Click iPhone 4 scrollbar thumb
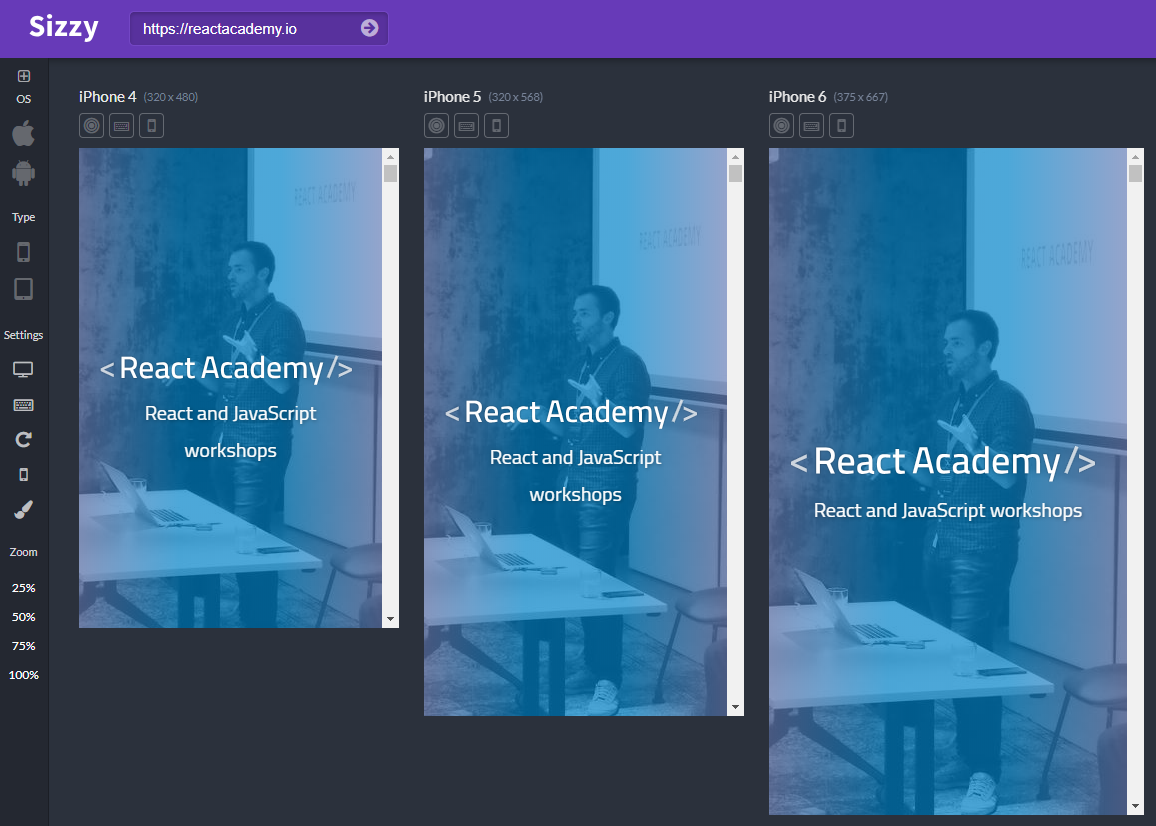Screen dimensions: 1156x826 [391, 173]
